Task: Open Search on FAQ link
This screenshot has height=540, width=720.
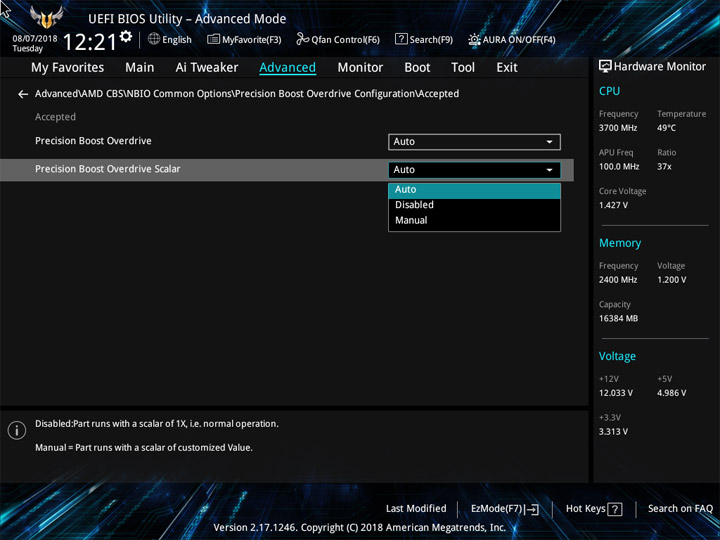Action: (681, 509)
